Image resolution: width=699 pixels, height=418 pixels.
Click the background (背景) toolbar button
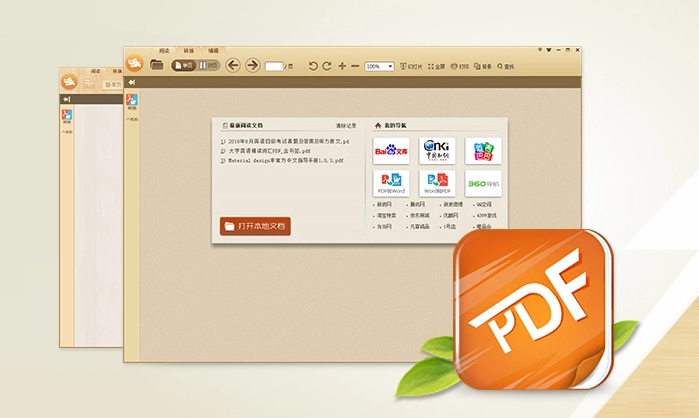click(x=483, y=66)
